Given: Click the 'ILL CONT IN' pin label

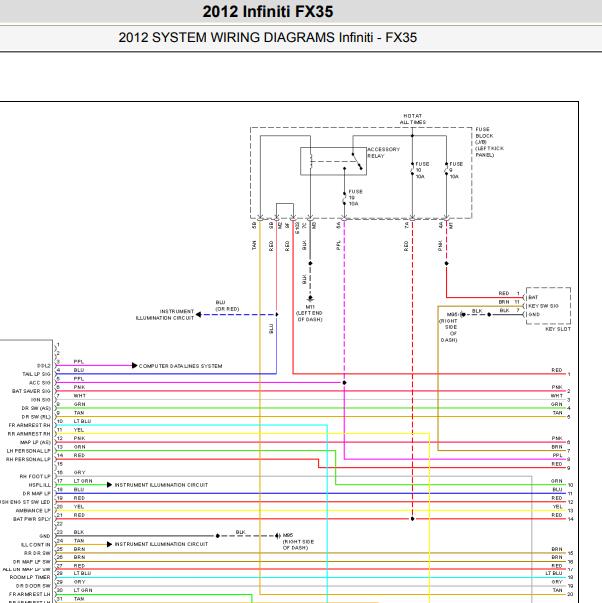Looking at the screenshot, I should [35, 545].
